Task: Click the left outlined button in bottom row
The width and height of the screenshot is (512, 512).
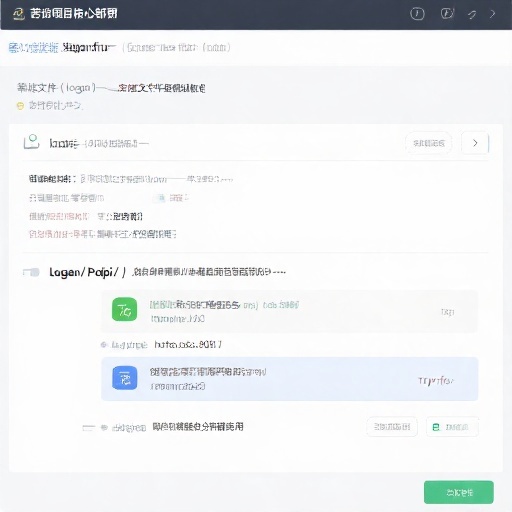Action: tap(392, 427)
